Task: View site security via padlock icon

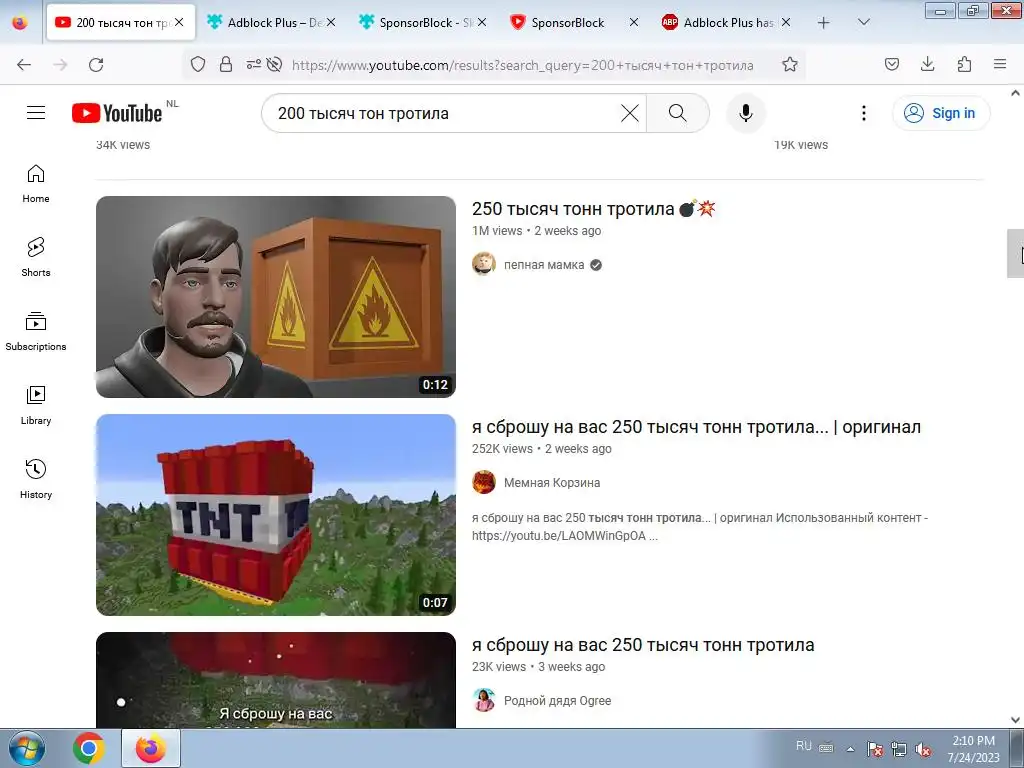Action: coord(226,65)
